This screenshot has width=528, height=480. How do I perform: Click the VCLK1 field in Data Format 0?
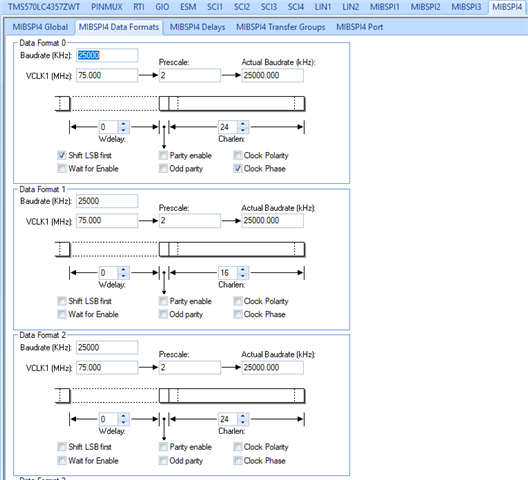107,75
